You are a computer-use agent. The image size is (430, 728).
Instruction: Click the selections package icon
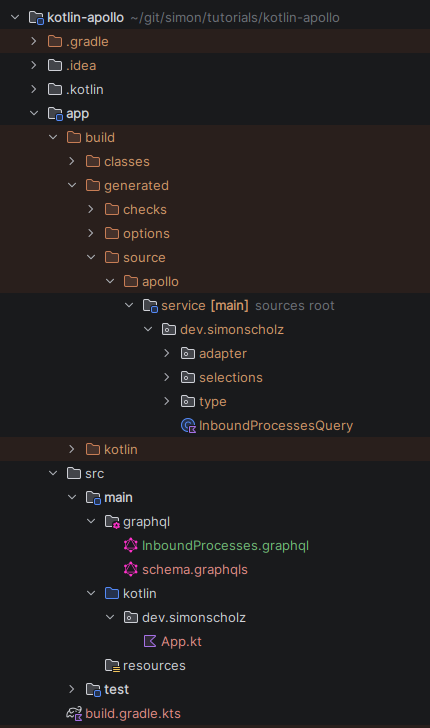[x=188, y=377]
